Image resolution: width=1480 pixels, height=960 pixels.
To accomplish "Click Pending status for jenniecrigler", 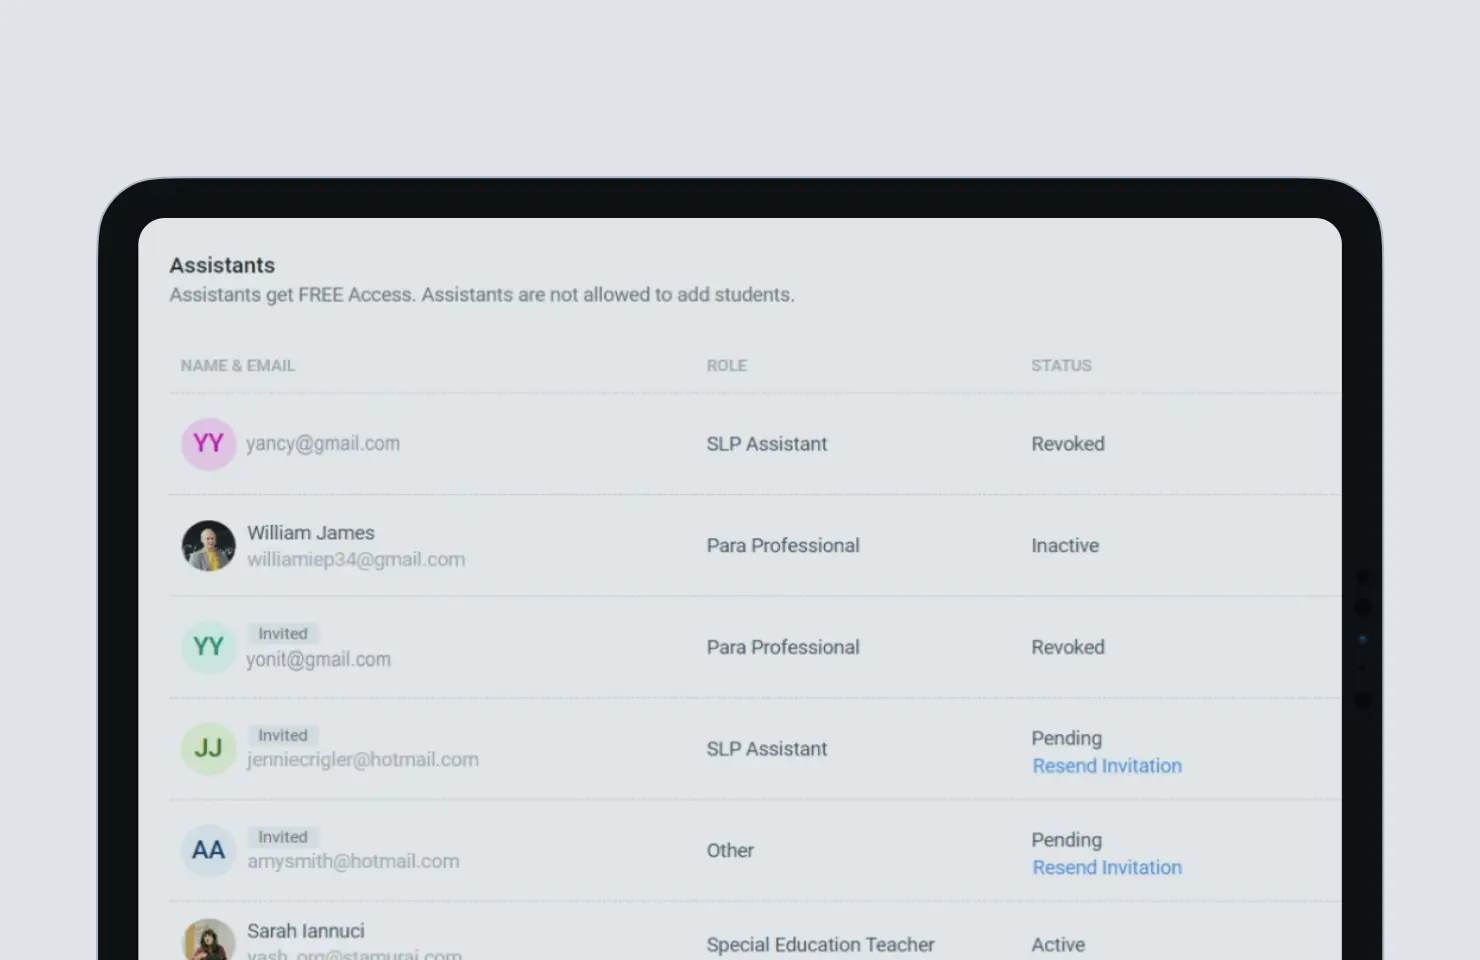I will [1067, 739].
